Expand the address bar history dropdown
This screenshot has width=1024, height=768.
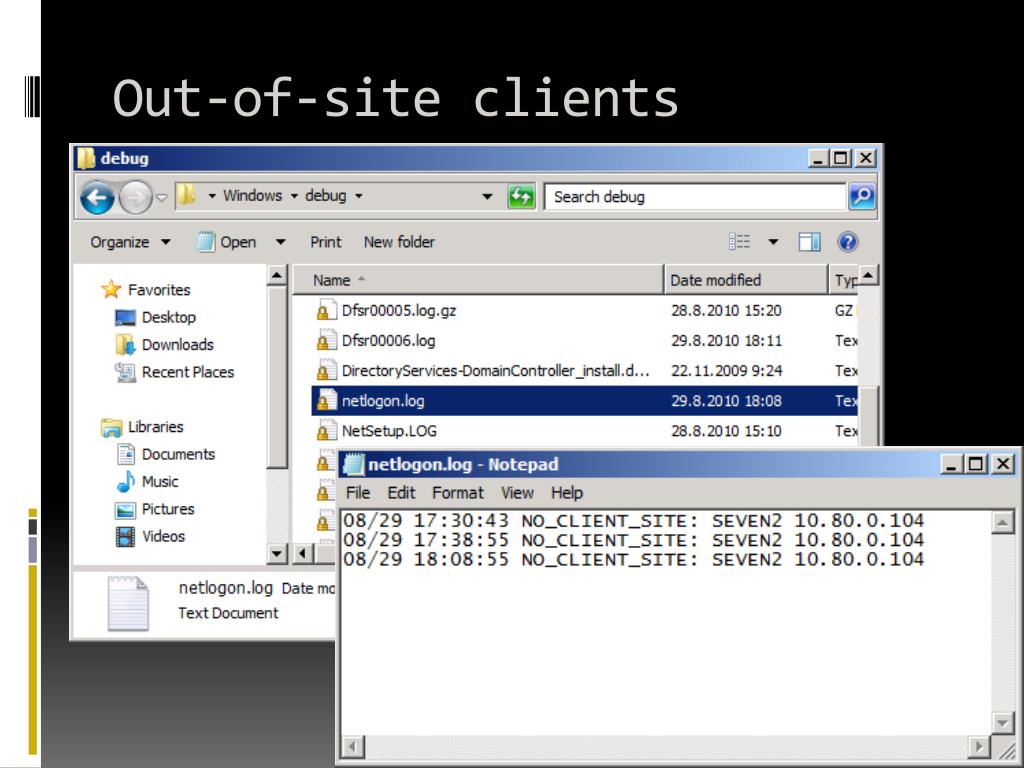point(487,197)
